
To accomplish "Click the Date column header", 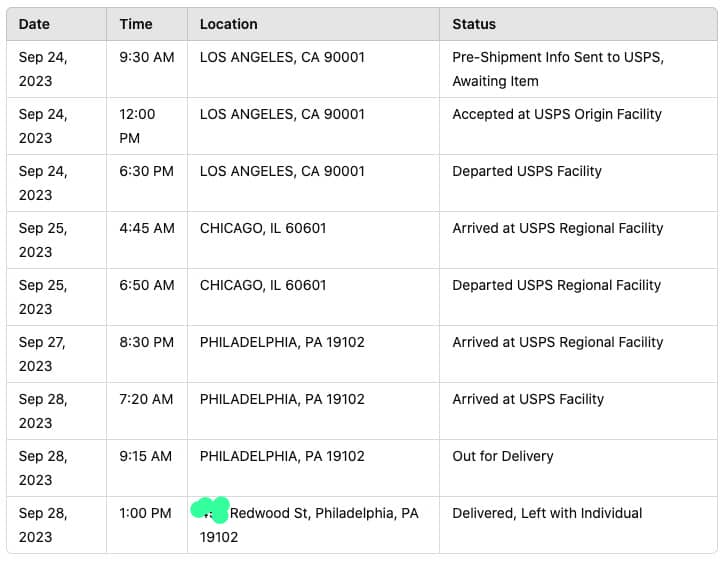I will 34,24.
